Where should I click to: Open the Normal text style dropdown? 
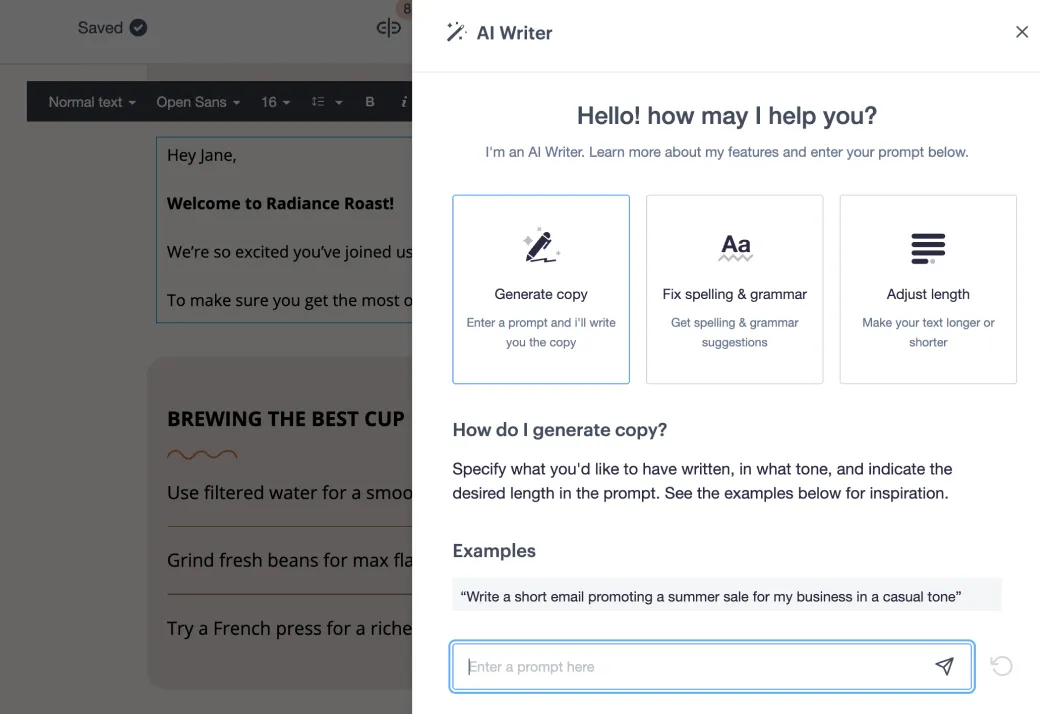tap(90, 101)
